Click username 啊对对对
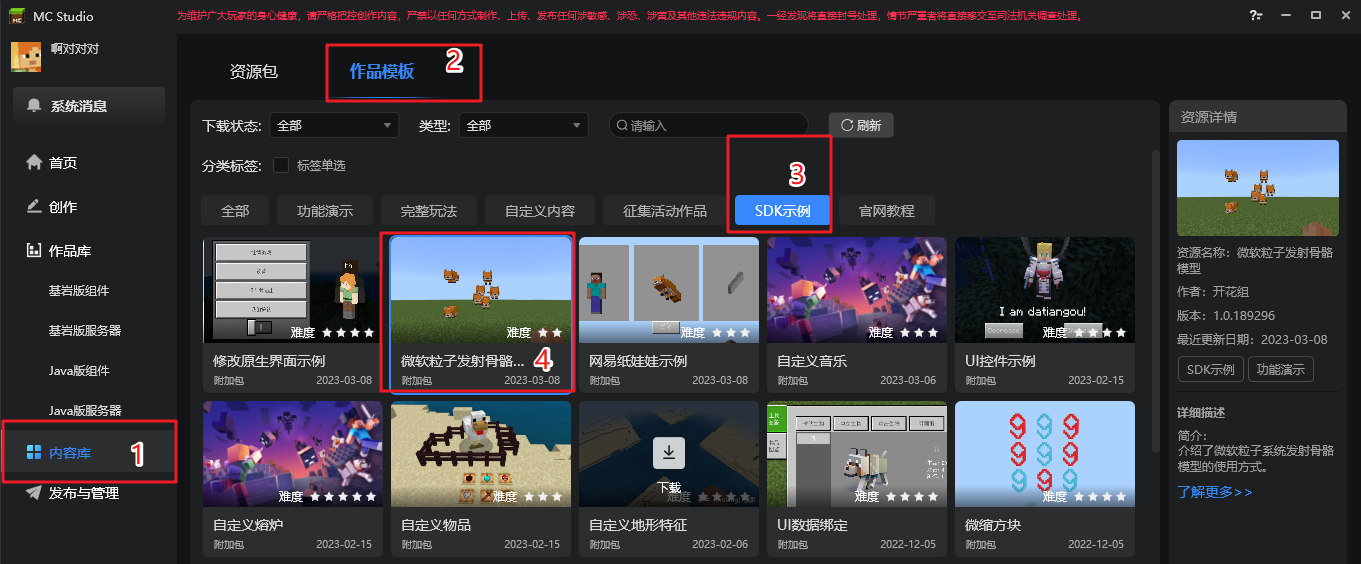This screenshot has width=1361, height=564. pyautogui.click(x=75, y=49)
